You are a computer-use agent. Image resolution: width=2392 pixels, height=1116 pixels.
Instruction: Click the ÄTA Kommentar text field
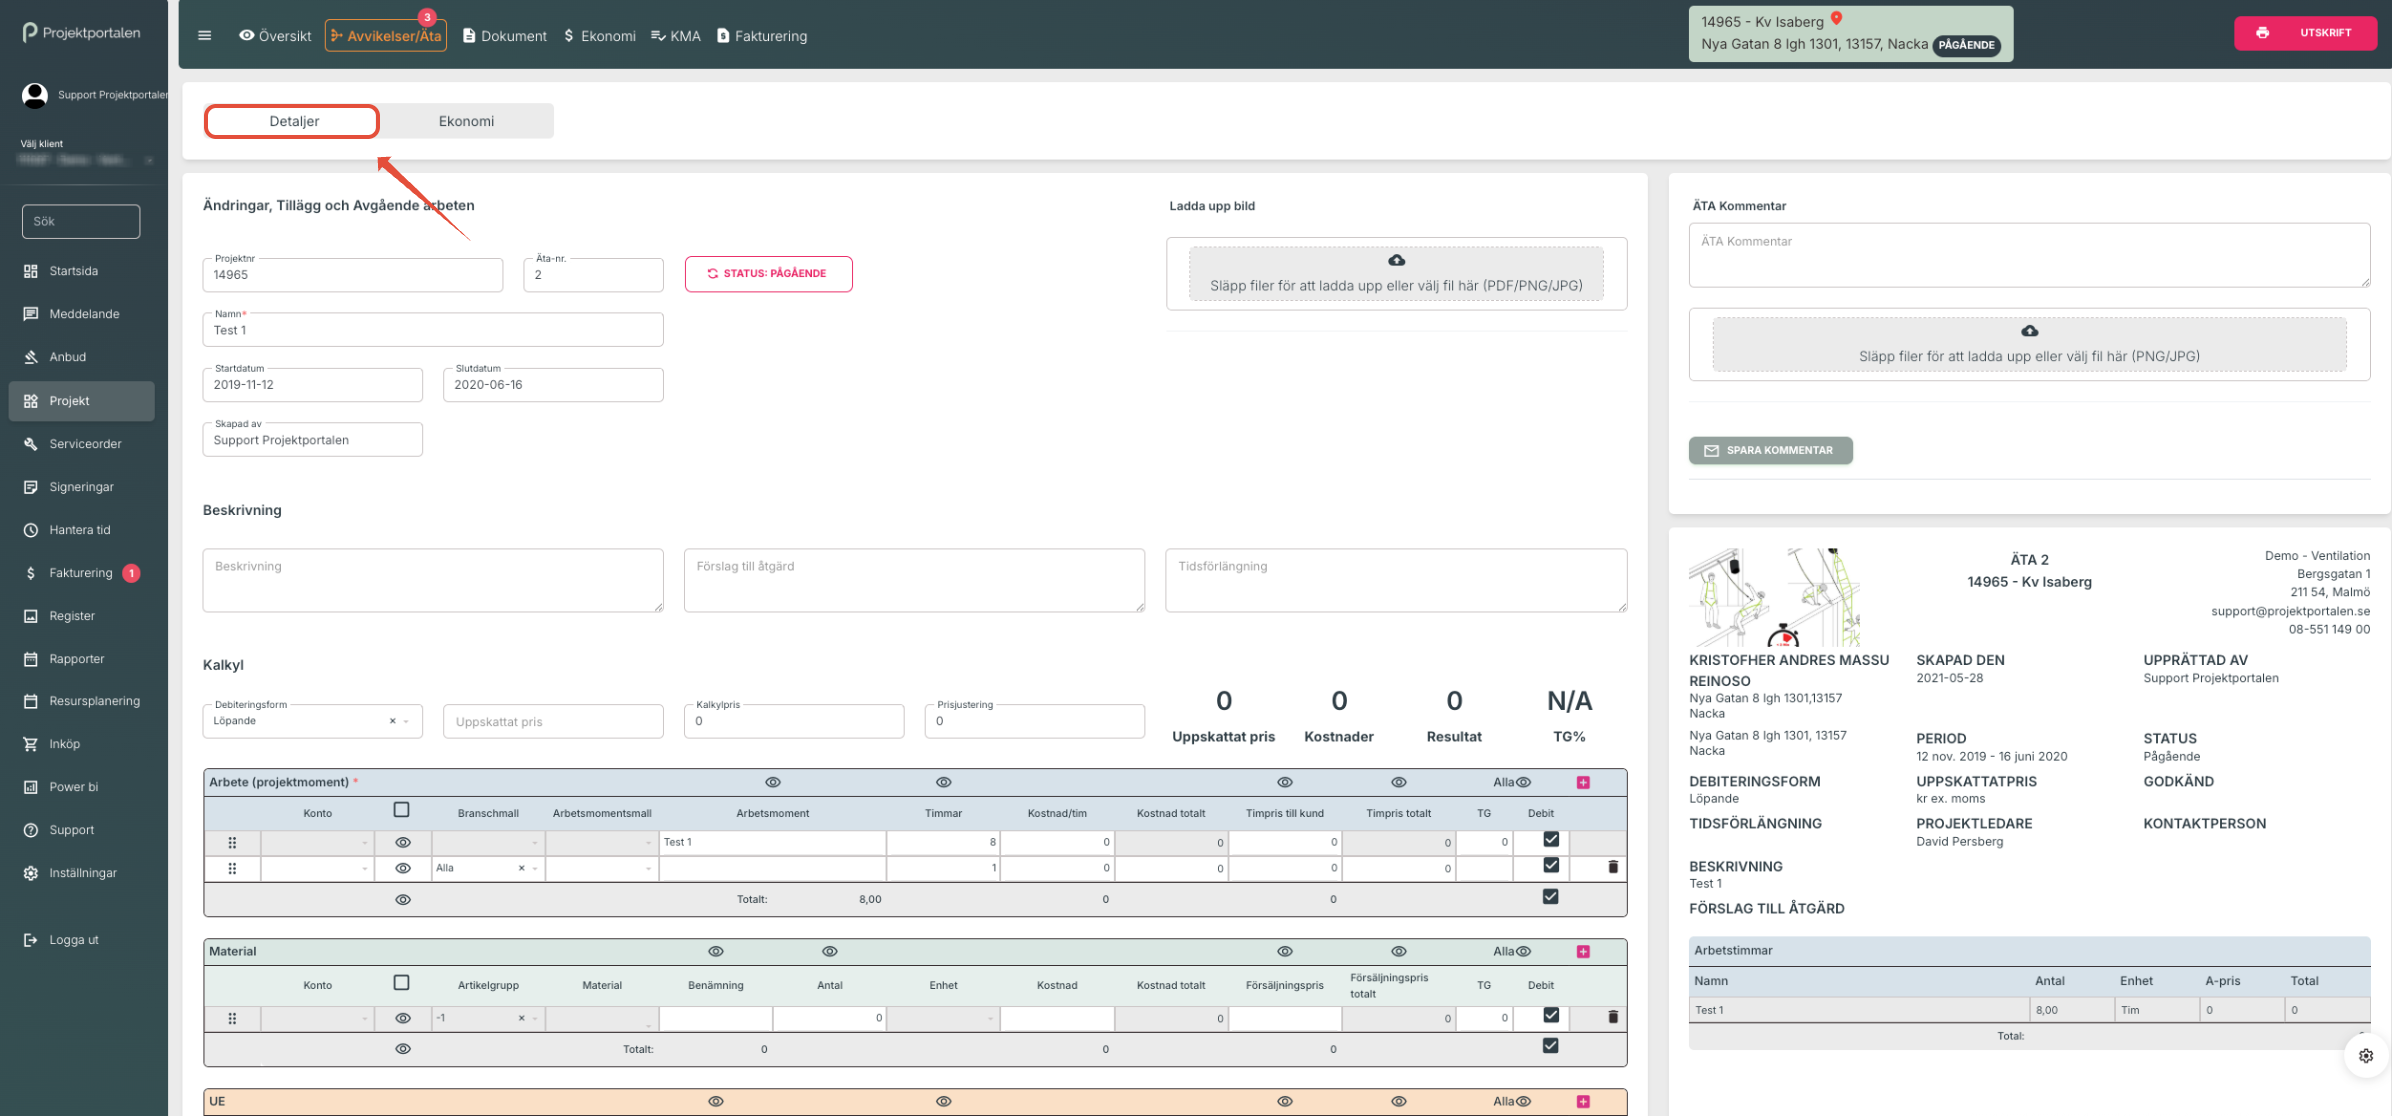coord(2028,255)
